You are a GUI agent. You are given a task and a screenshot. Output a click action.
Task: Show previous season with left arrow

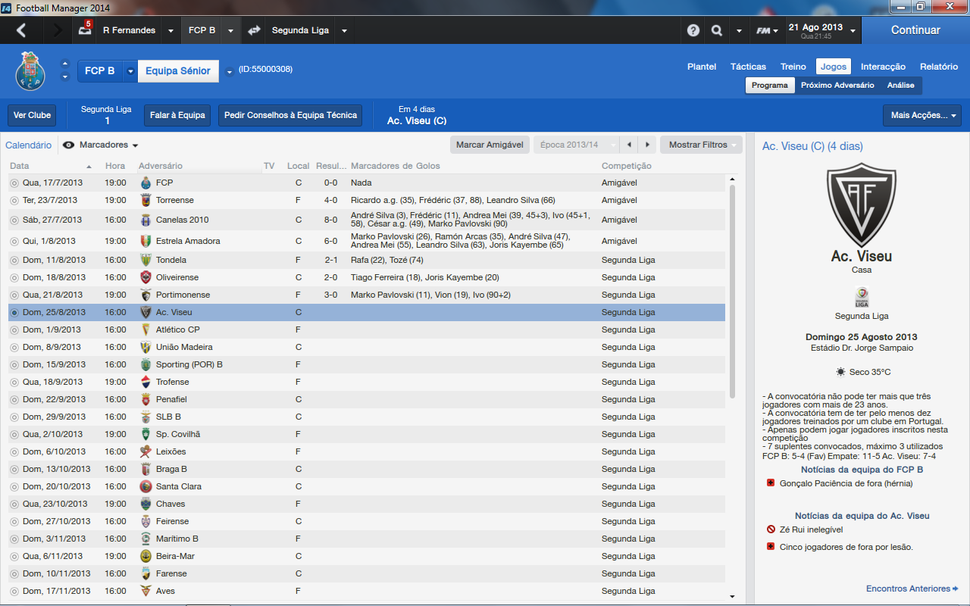[x=629, y=145]
